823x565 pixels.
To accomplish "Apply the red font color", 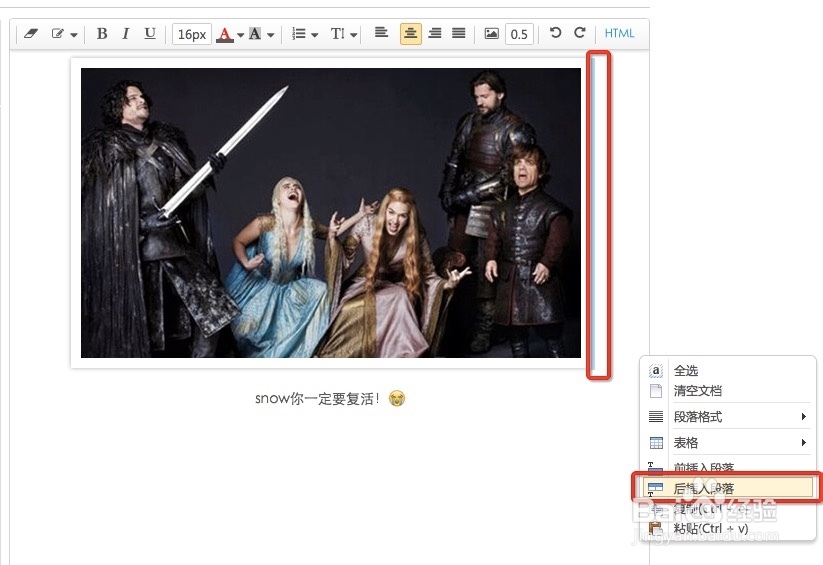I will pyautogui.click(x=225, y=35).
